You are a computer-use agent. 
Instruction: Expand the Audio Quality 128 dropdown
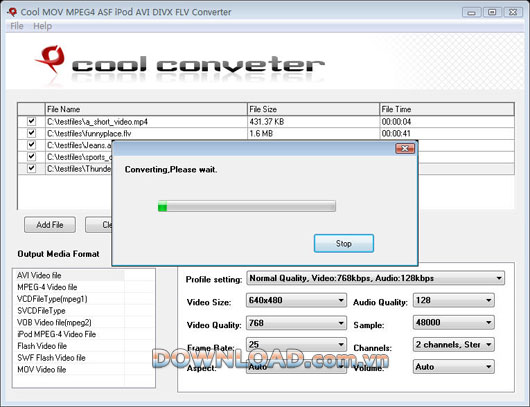[x=454, y=300]
